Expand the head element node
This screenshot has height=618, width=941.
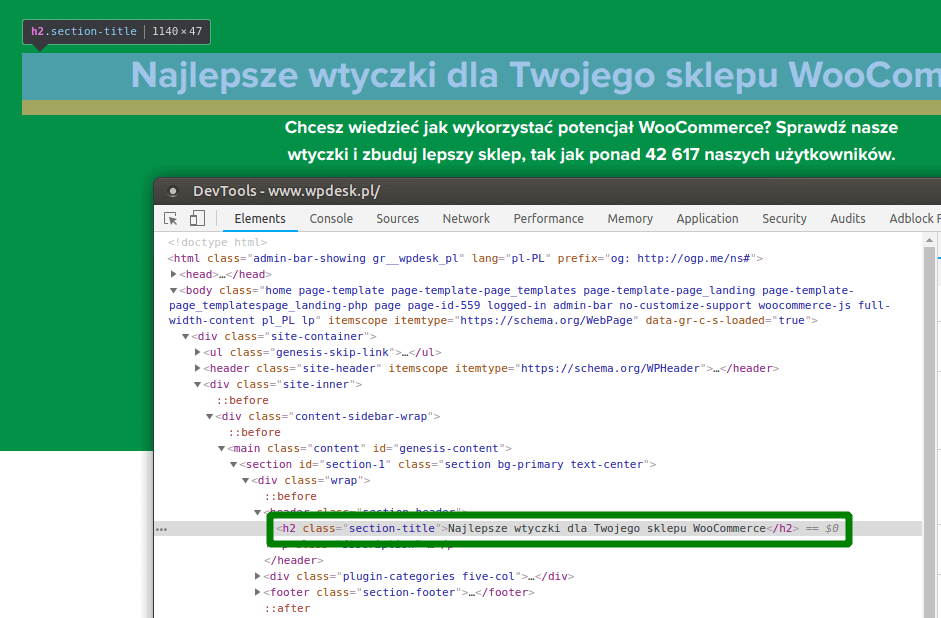click(x=173, y=274)
